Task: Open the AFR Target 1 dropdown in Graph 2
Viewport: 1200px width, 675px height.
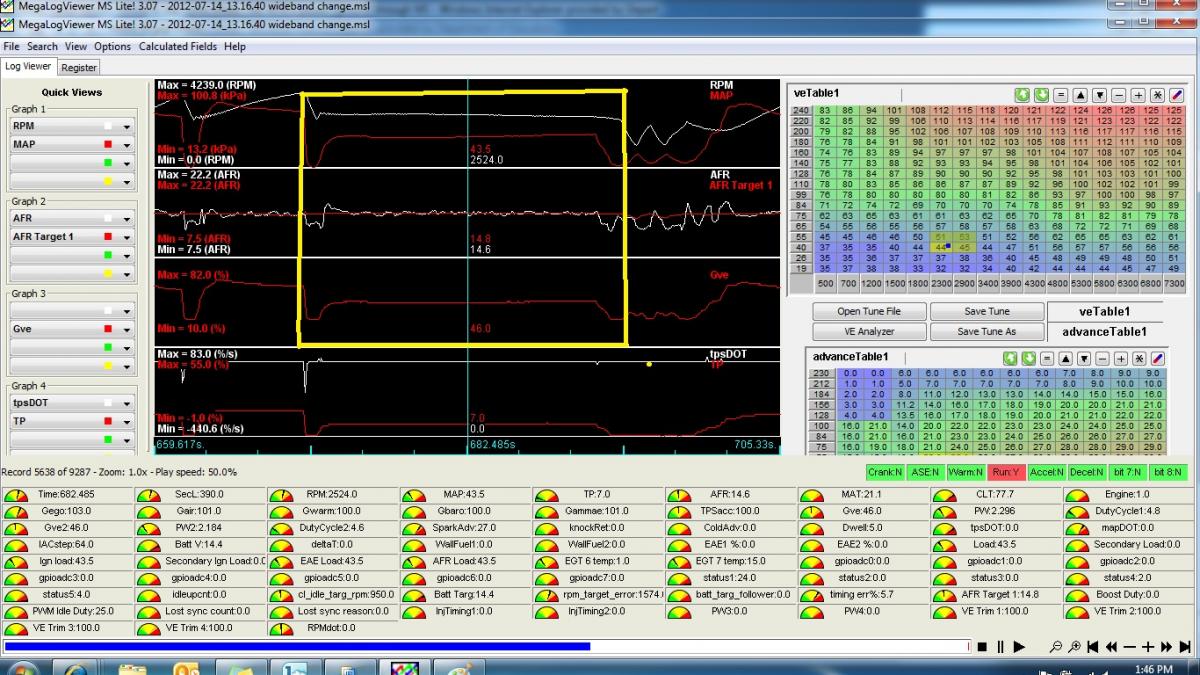Action: click(x=127, y=237)
